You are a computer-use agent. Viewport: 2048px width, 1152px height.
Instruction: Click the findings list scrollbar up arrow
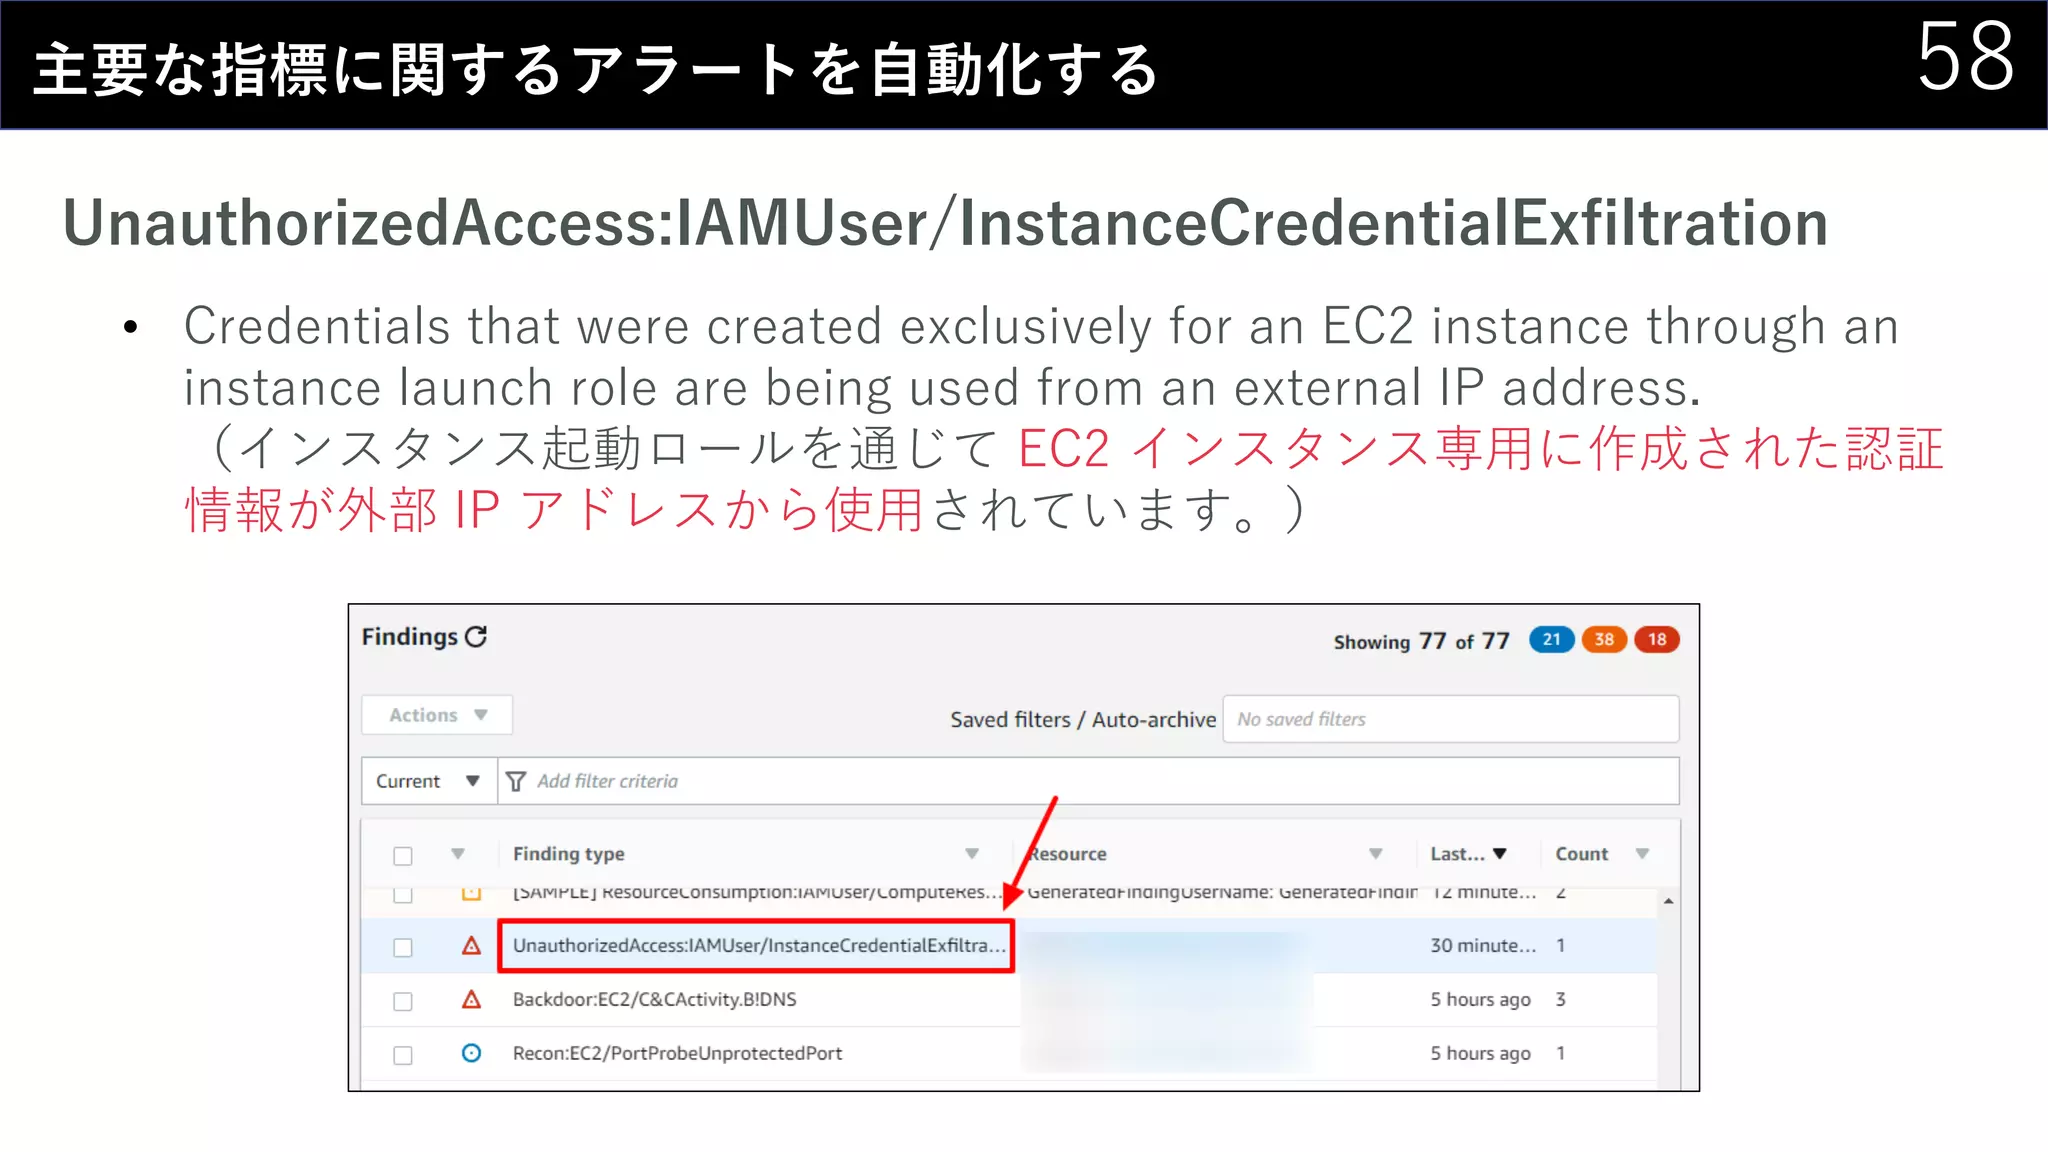coord(1668,902)
